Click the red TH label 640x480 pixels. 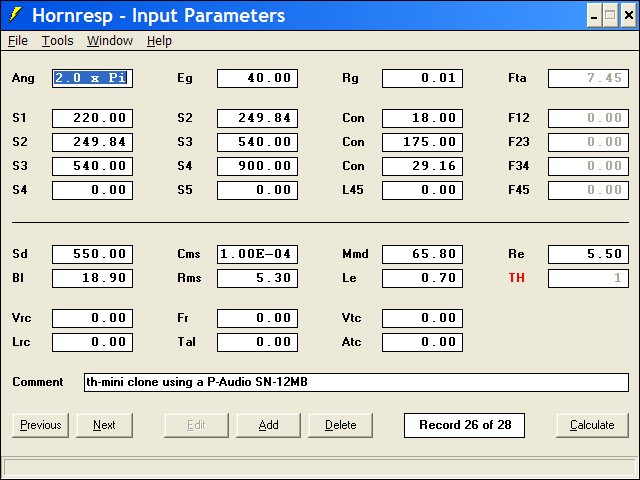coord(516,278)
